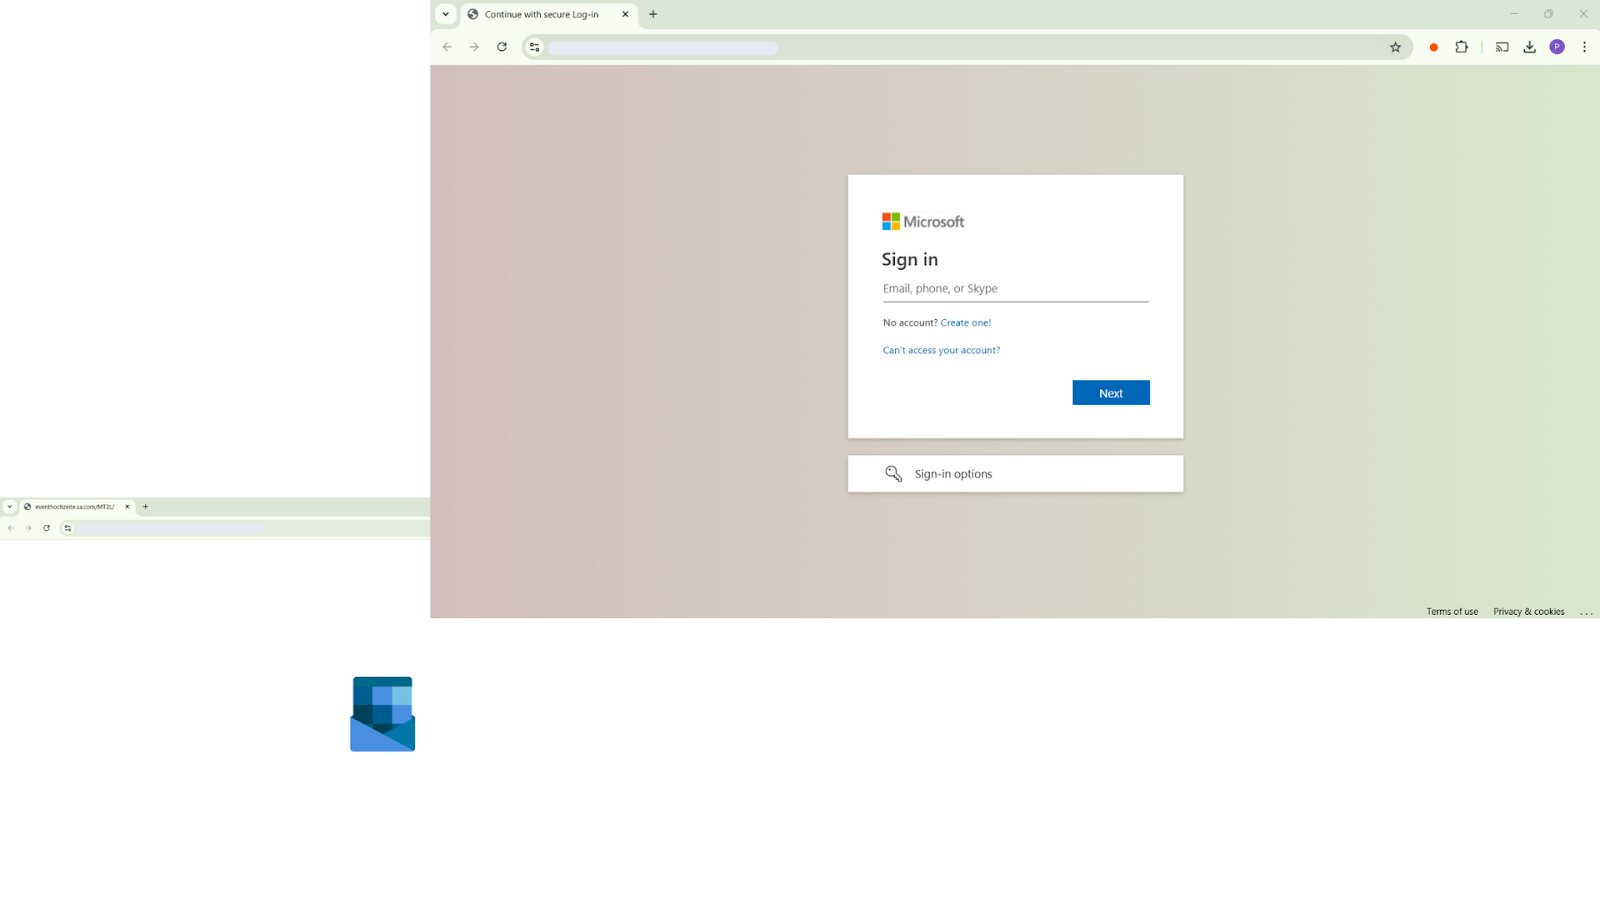The width and height of the screenshot is (1600, 900).
Task: Click 'Can't access your account?' link
Action: (941, 350)
